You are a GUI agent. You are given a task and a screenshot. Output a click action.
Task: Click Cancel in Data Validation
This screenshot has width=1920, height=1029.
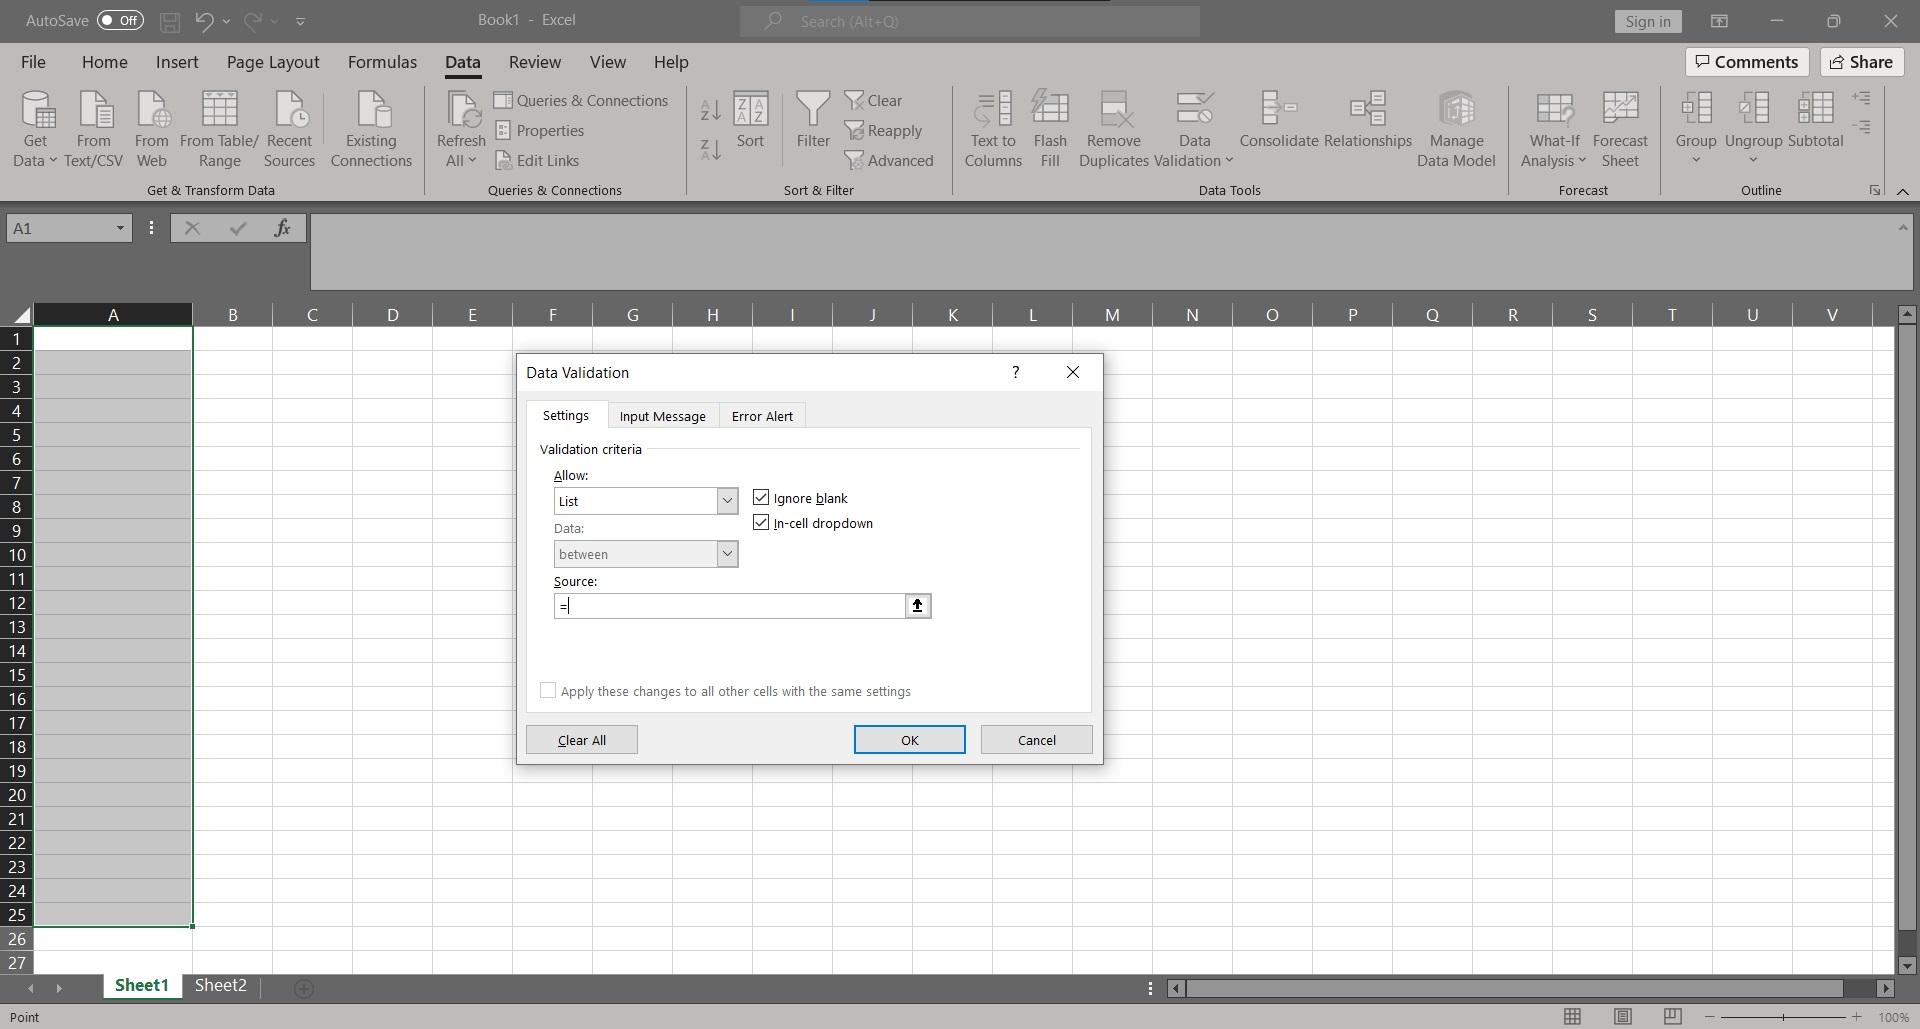[1036, 740]
